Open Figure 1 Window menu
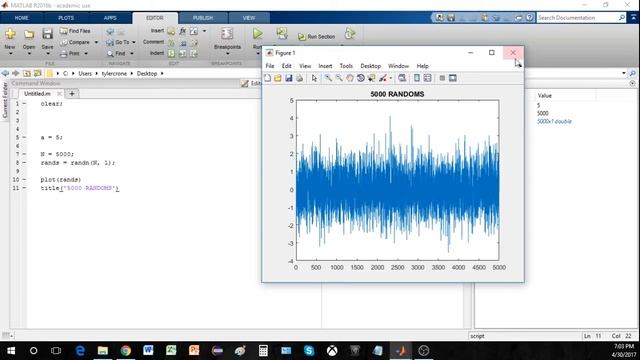640x360 pixels. [398, 66]
